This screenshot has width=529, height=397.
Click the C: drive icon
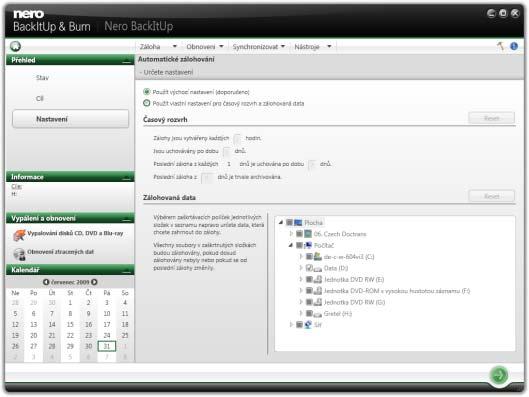tap(318, 257)
